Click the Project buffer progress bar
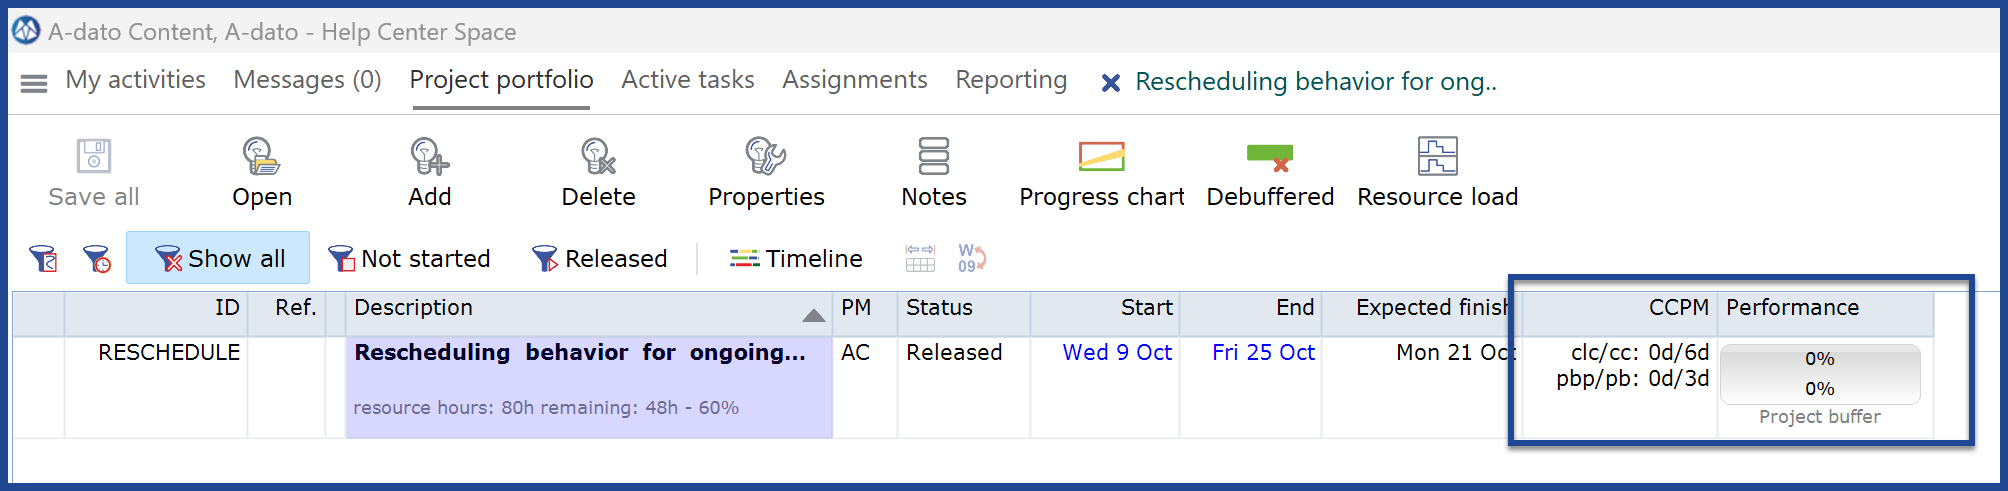Screen dimensions: 2008x491 [x=1820, y=374]
